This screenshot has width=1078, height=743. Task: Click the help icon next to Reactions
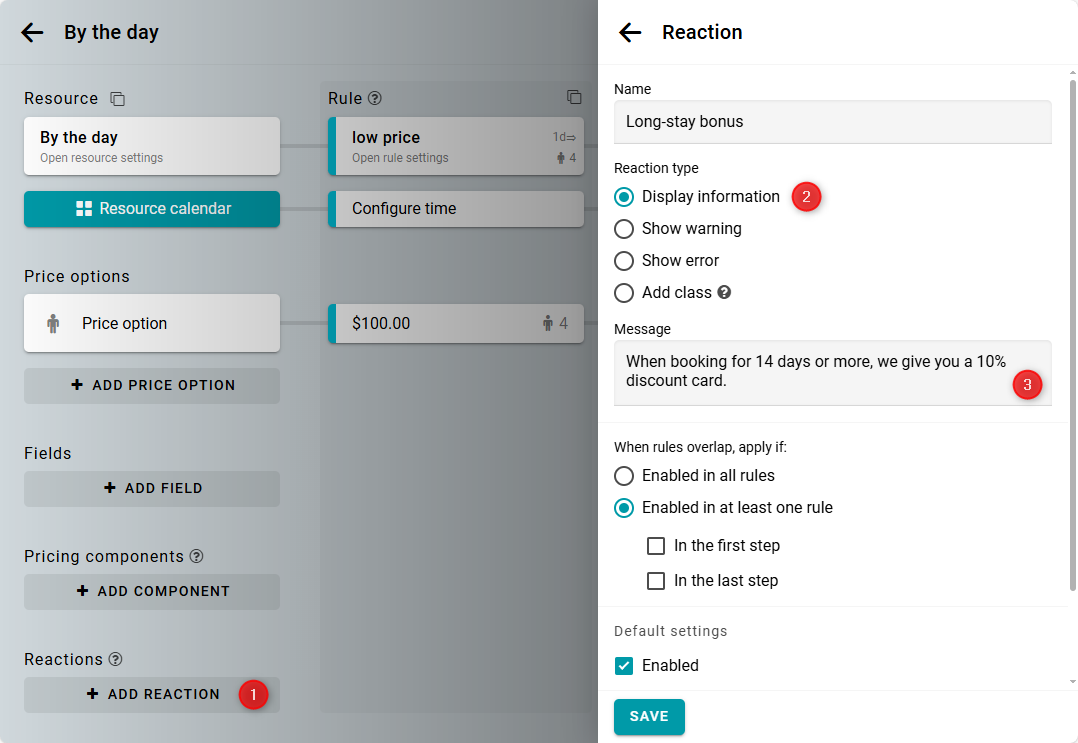pyautogui.click(x=116, y=659)
